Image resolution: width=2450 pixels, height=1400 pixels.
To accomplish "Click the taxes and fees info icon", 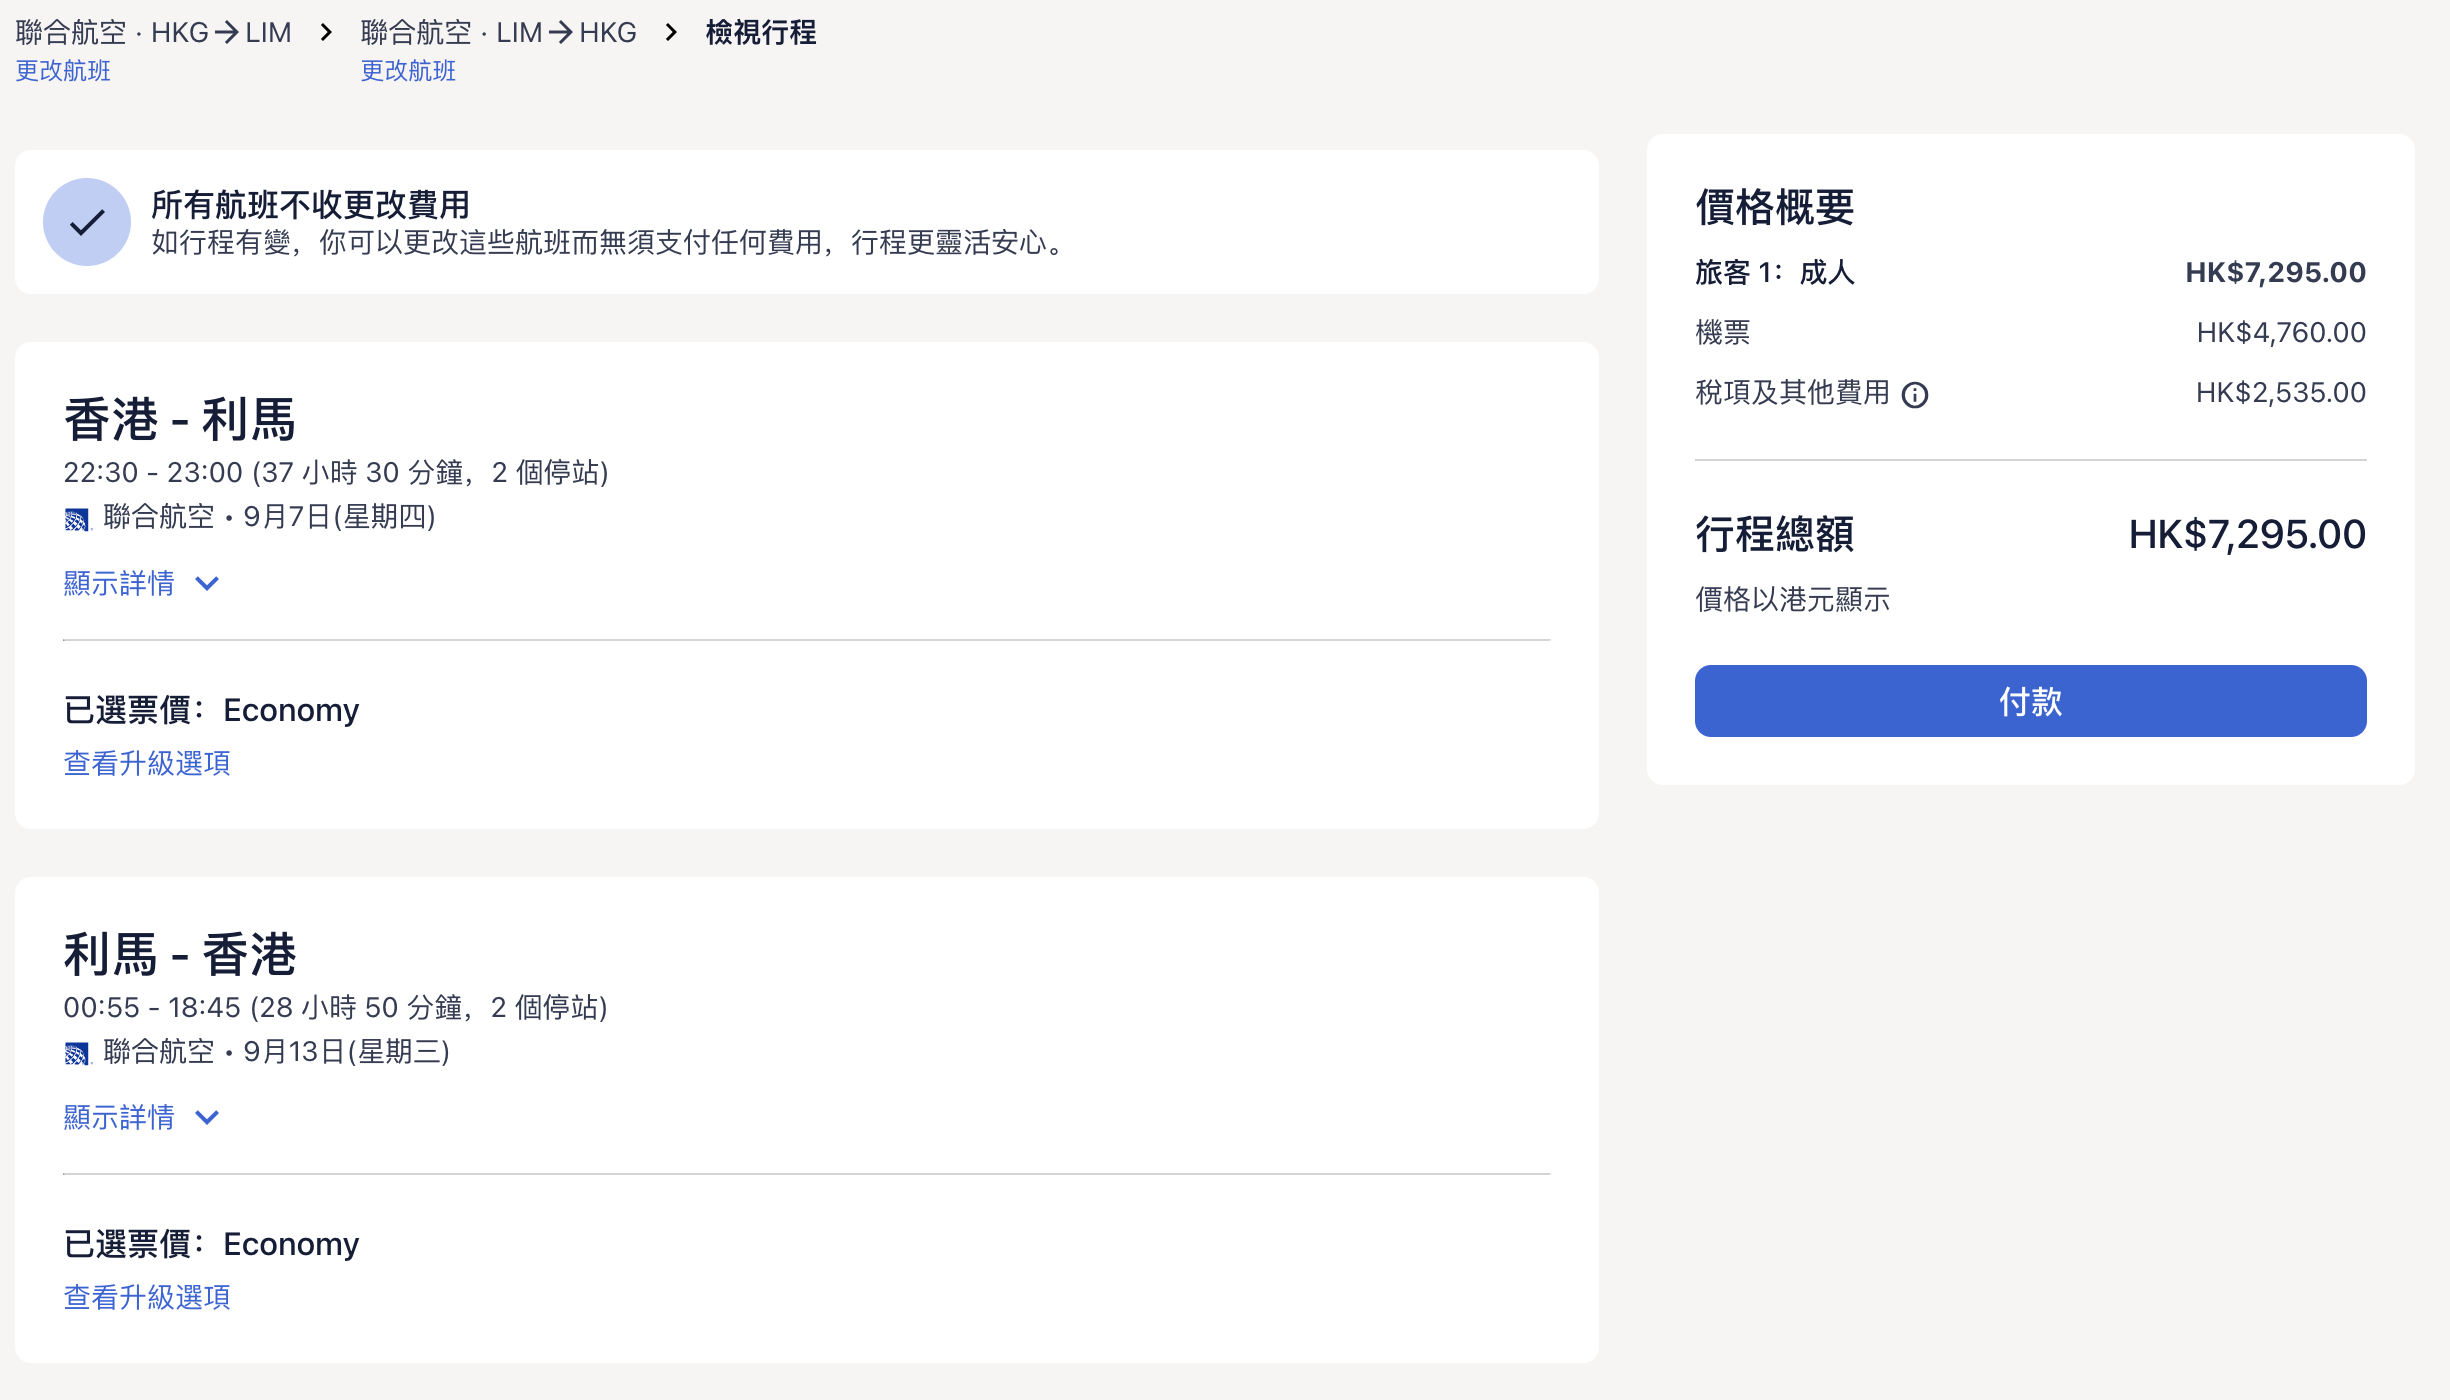I will 1914,395.
